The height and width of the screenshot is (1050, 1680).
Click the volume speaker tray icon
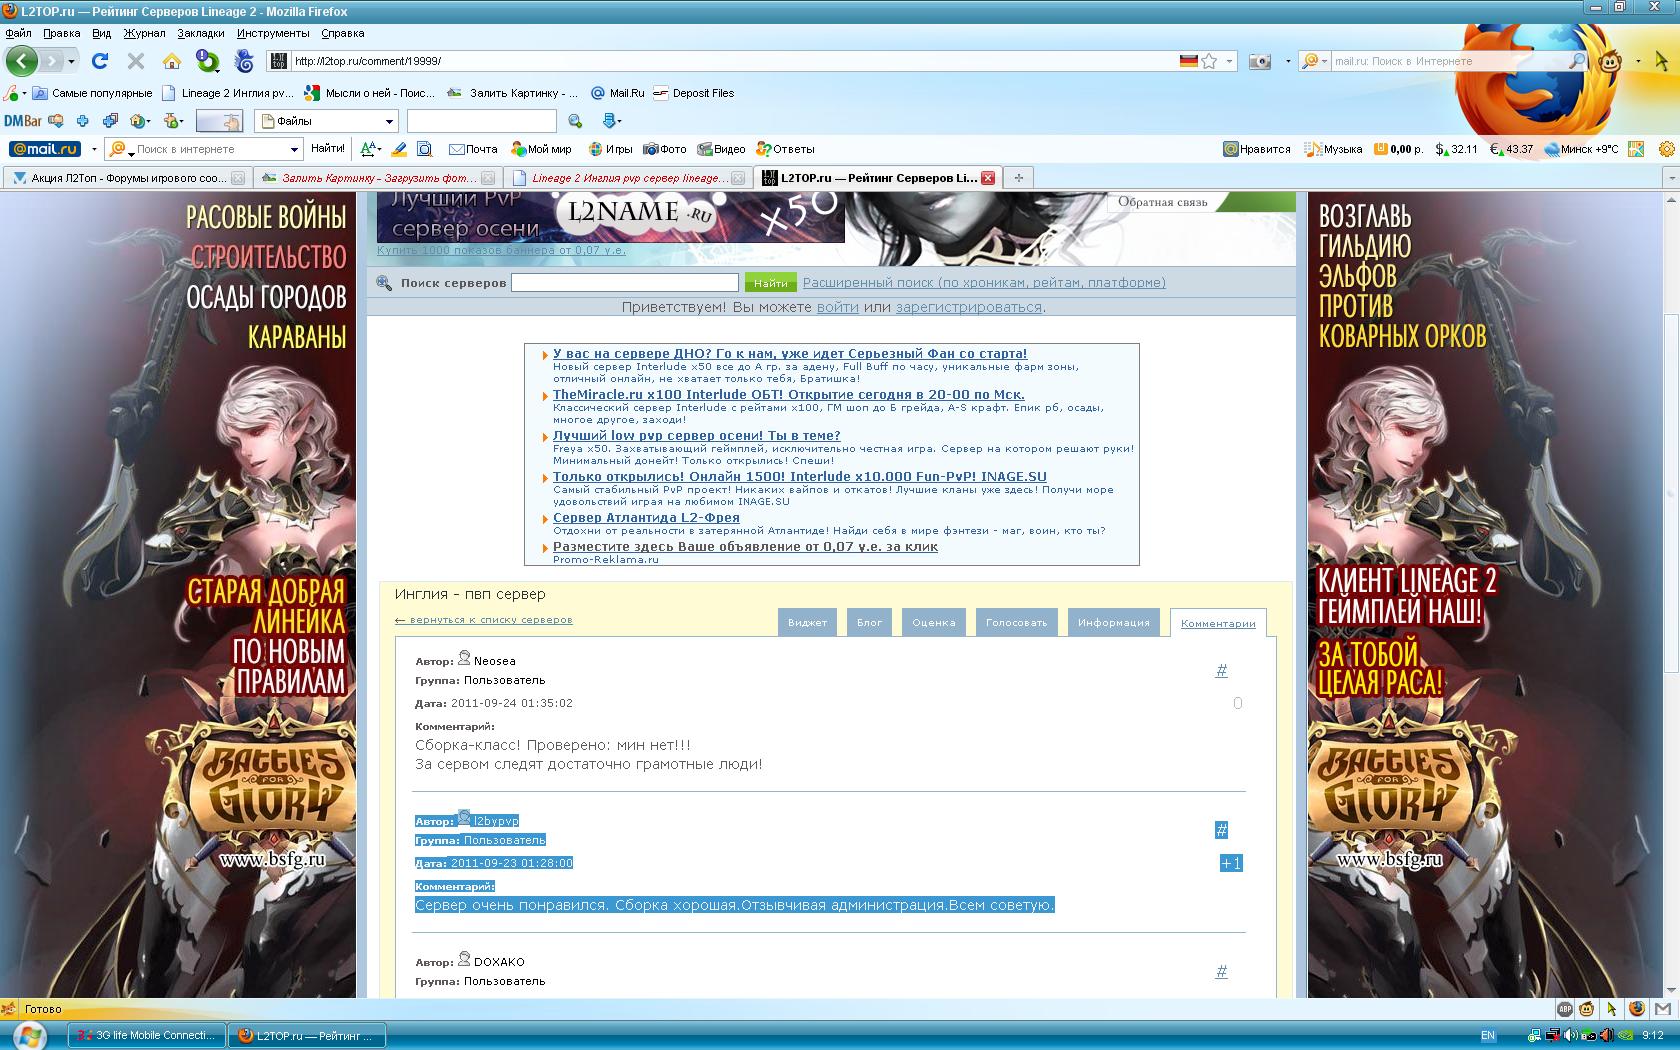point(1571,1035)
